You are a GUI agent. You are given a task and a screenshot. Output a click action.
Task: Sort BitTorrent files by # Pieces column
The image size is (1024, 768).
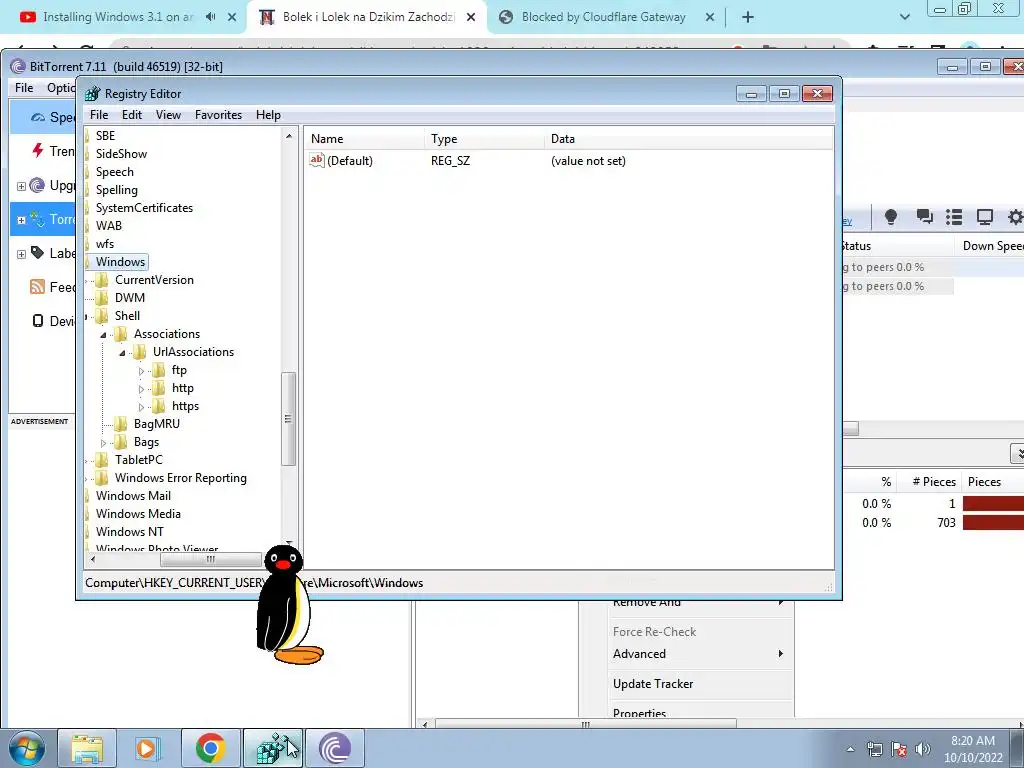[934, 482]
